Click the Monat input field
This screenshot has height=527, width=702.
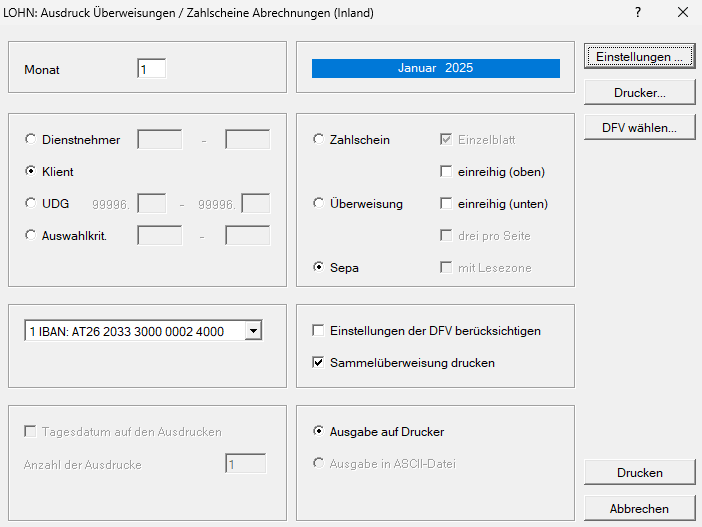point(151,70)
